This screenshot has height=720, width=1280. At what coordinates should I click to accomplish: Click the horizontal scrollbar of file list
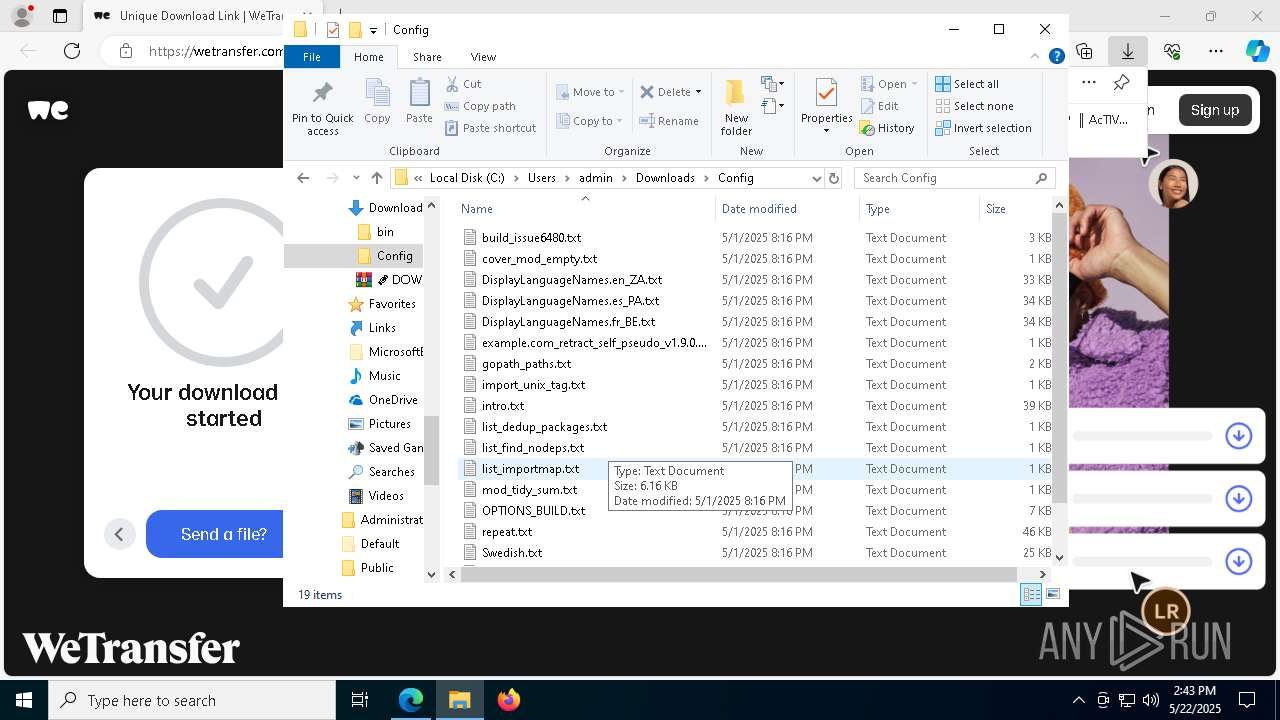coord(739,574)
